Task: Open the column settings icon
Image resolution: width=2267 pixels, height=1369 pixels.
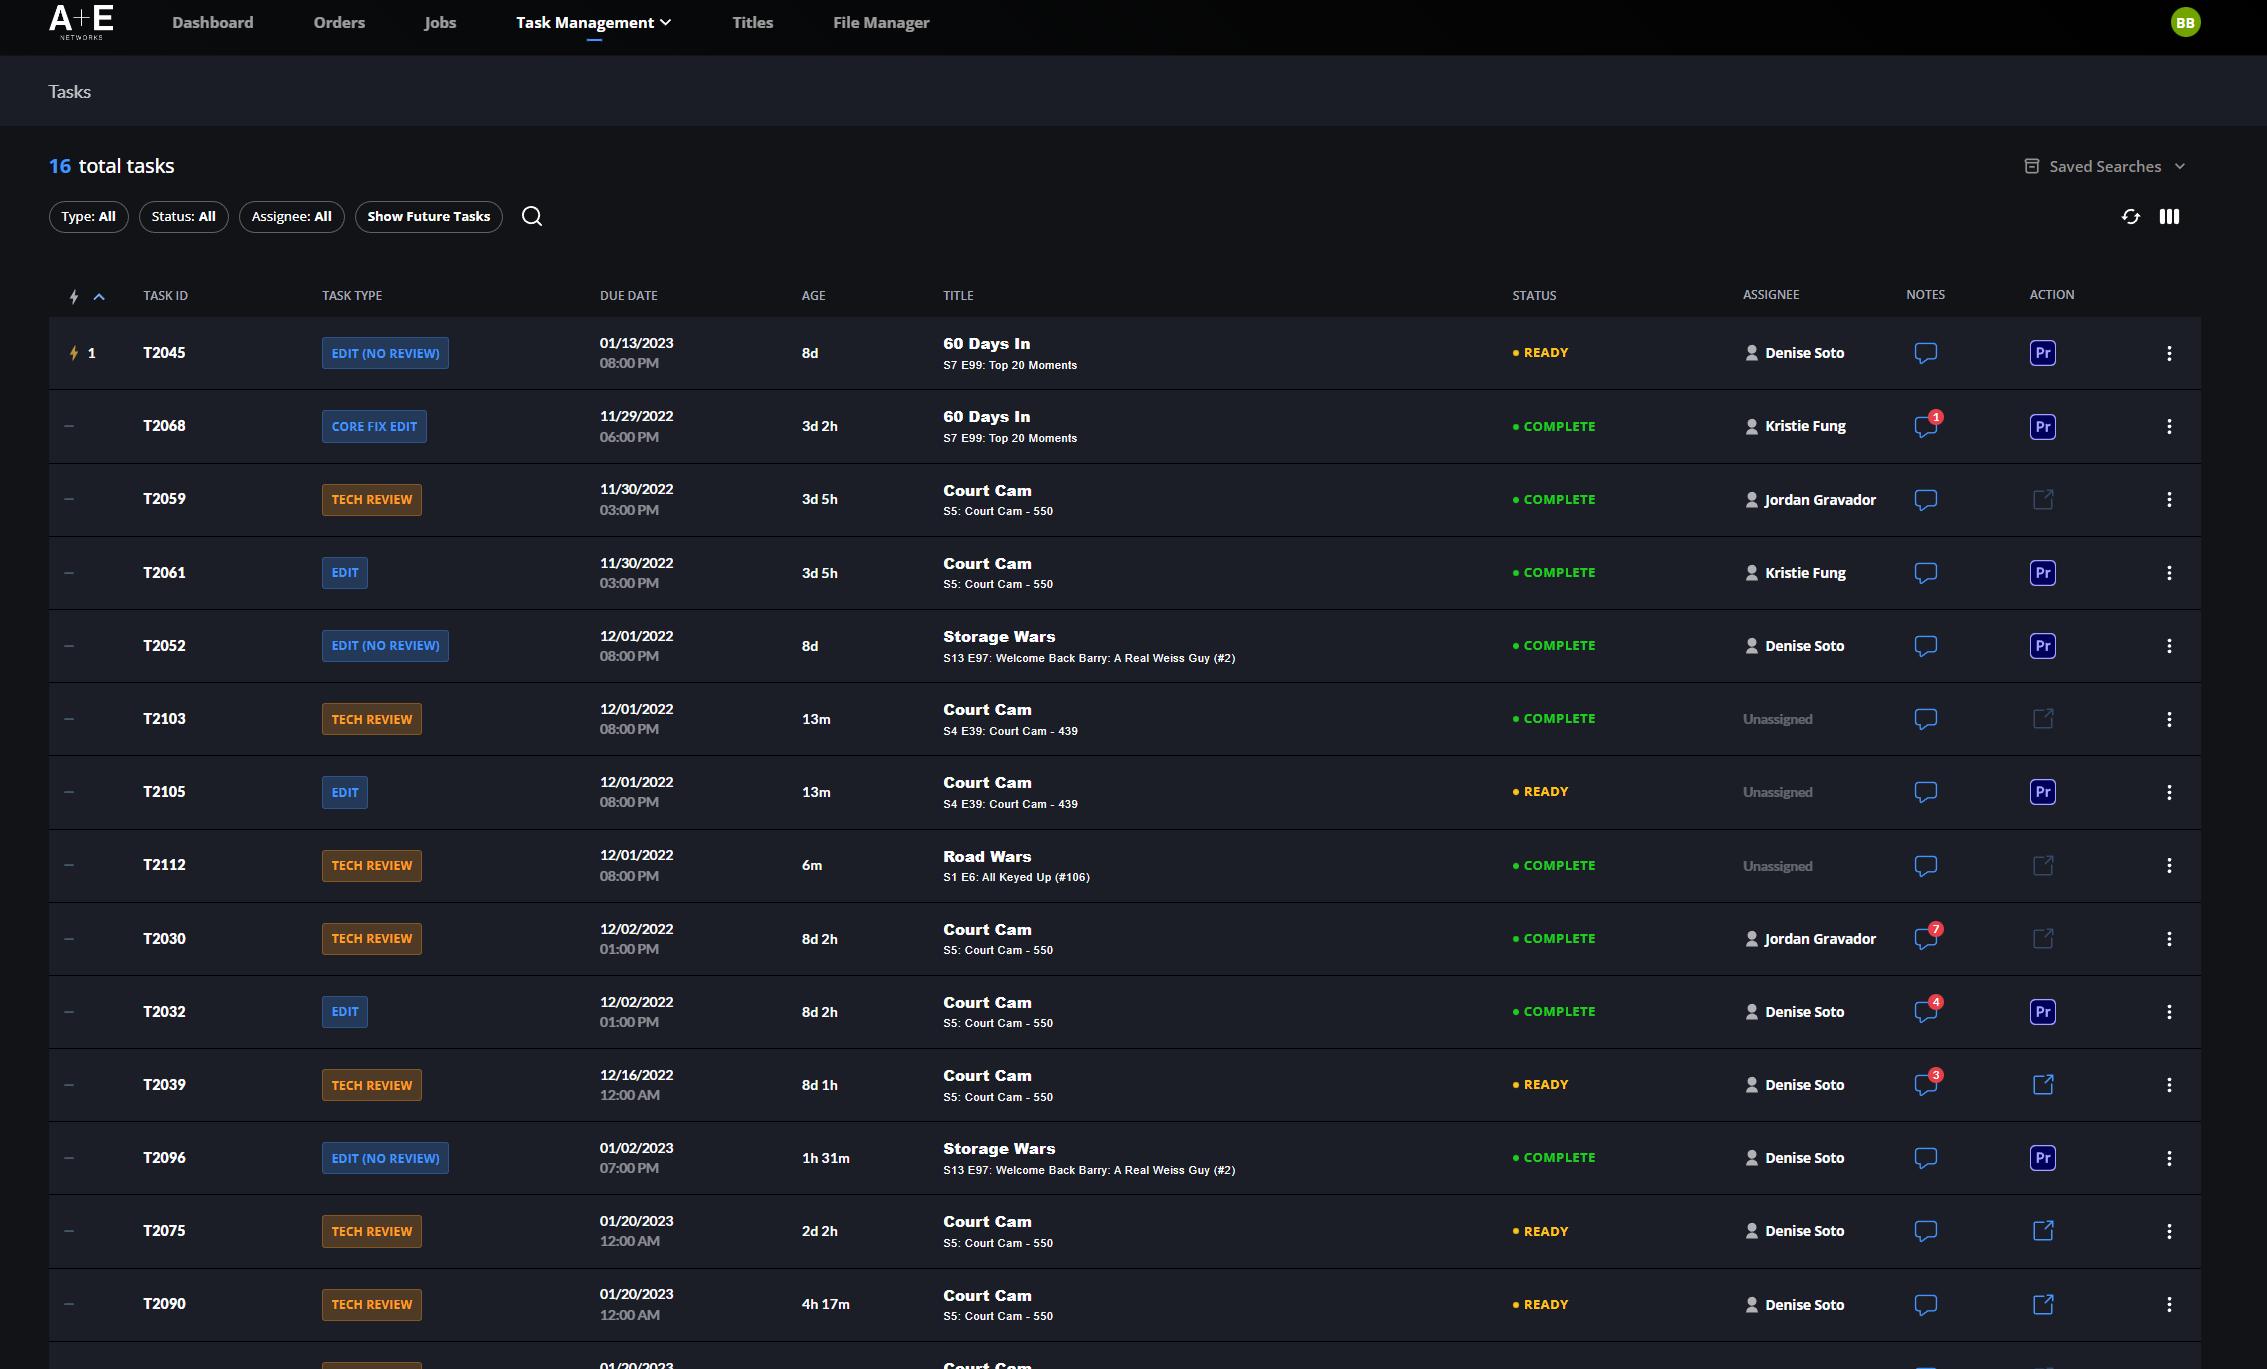Action: click(2169, 216)
